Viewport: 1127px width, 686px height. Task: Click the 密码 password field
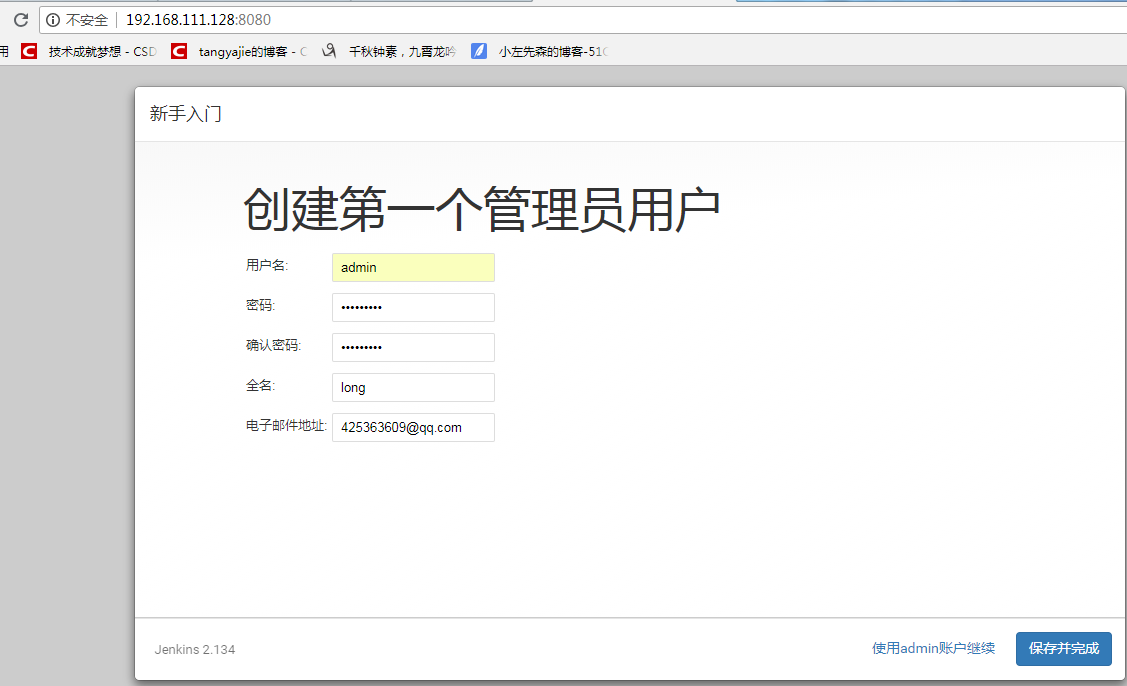(413, 307)
